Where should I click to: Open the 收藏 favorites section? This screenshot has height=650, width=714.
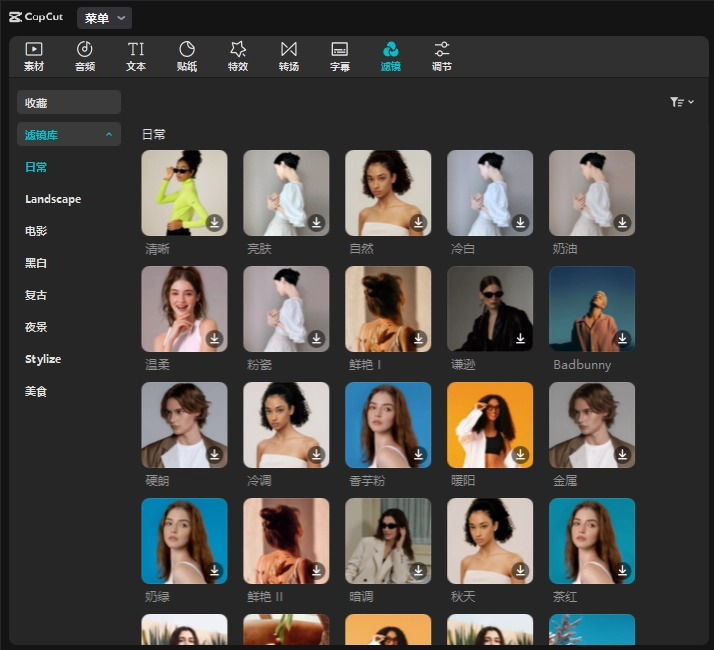pos(69,102)
